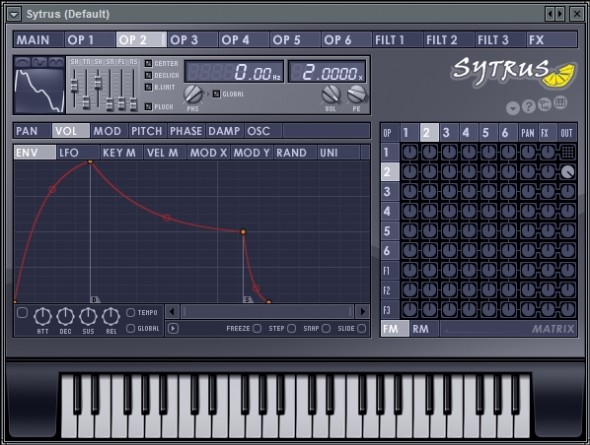The image size is (590, 445).
Task: Switch matrix to RM mode
Action: click(x=423, y=329)
